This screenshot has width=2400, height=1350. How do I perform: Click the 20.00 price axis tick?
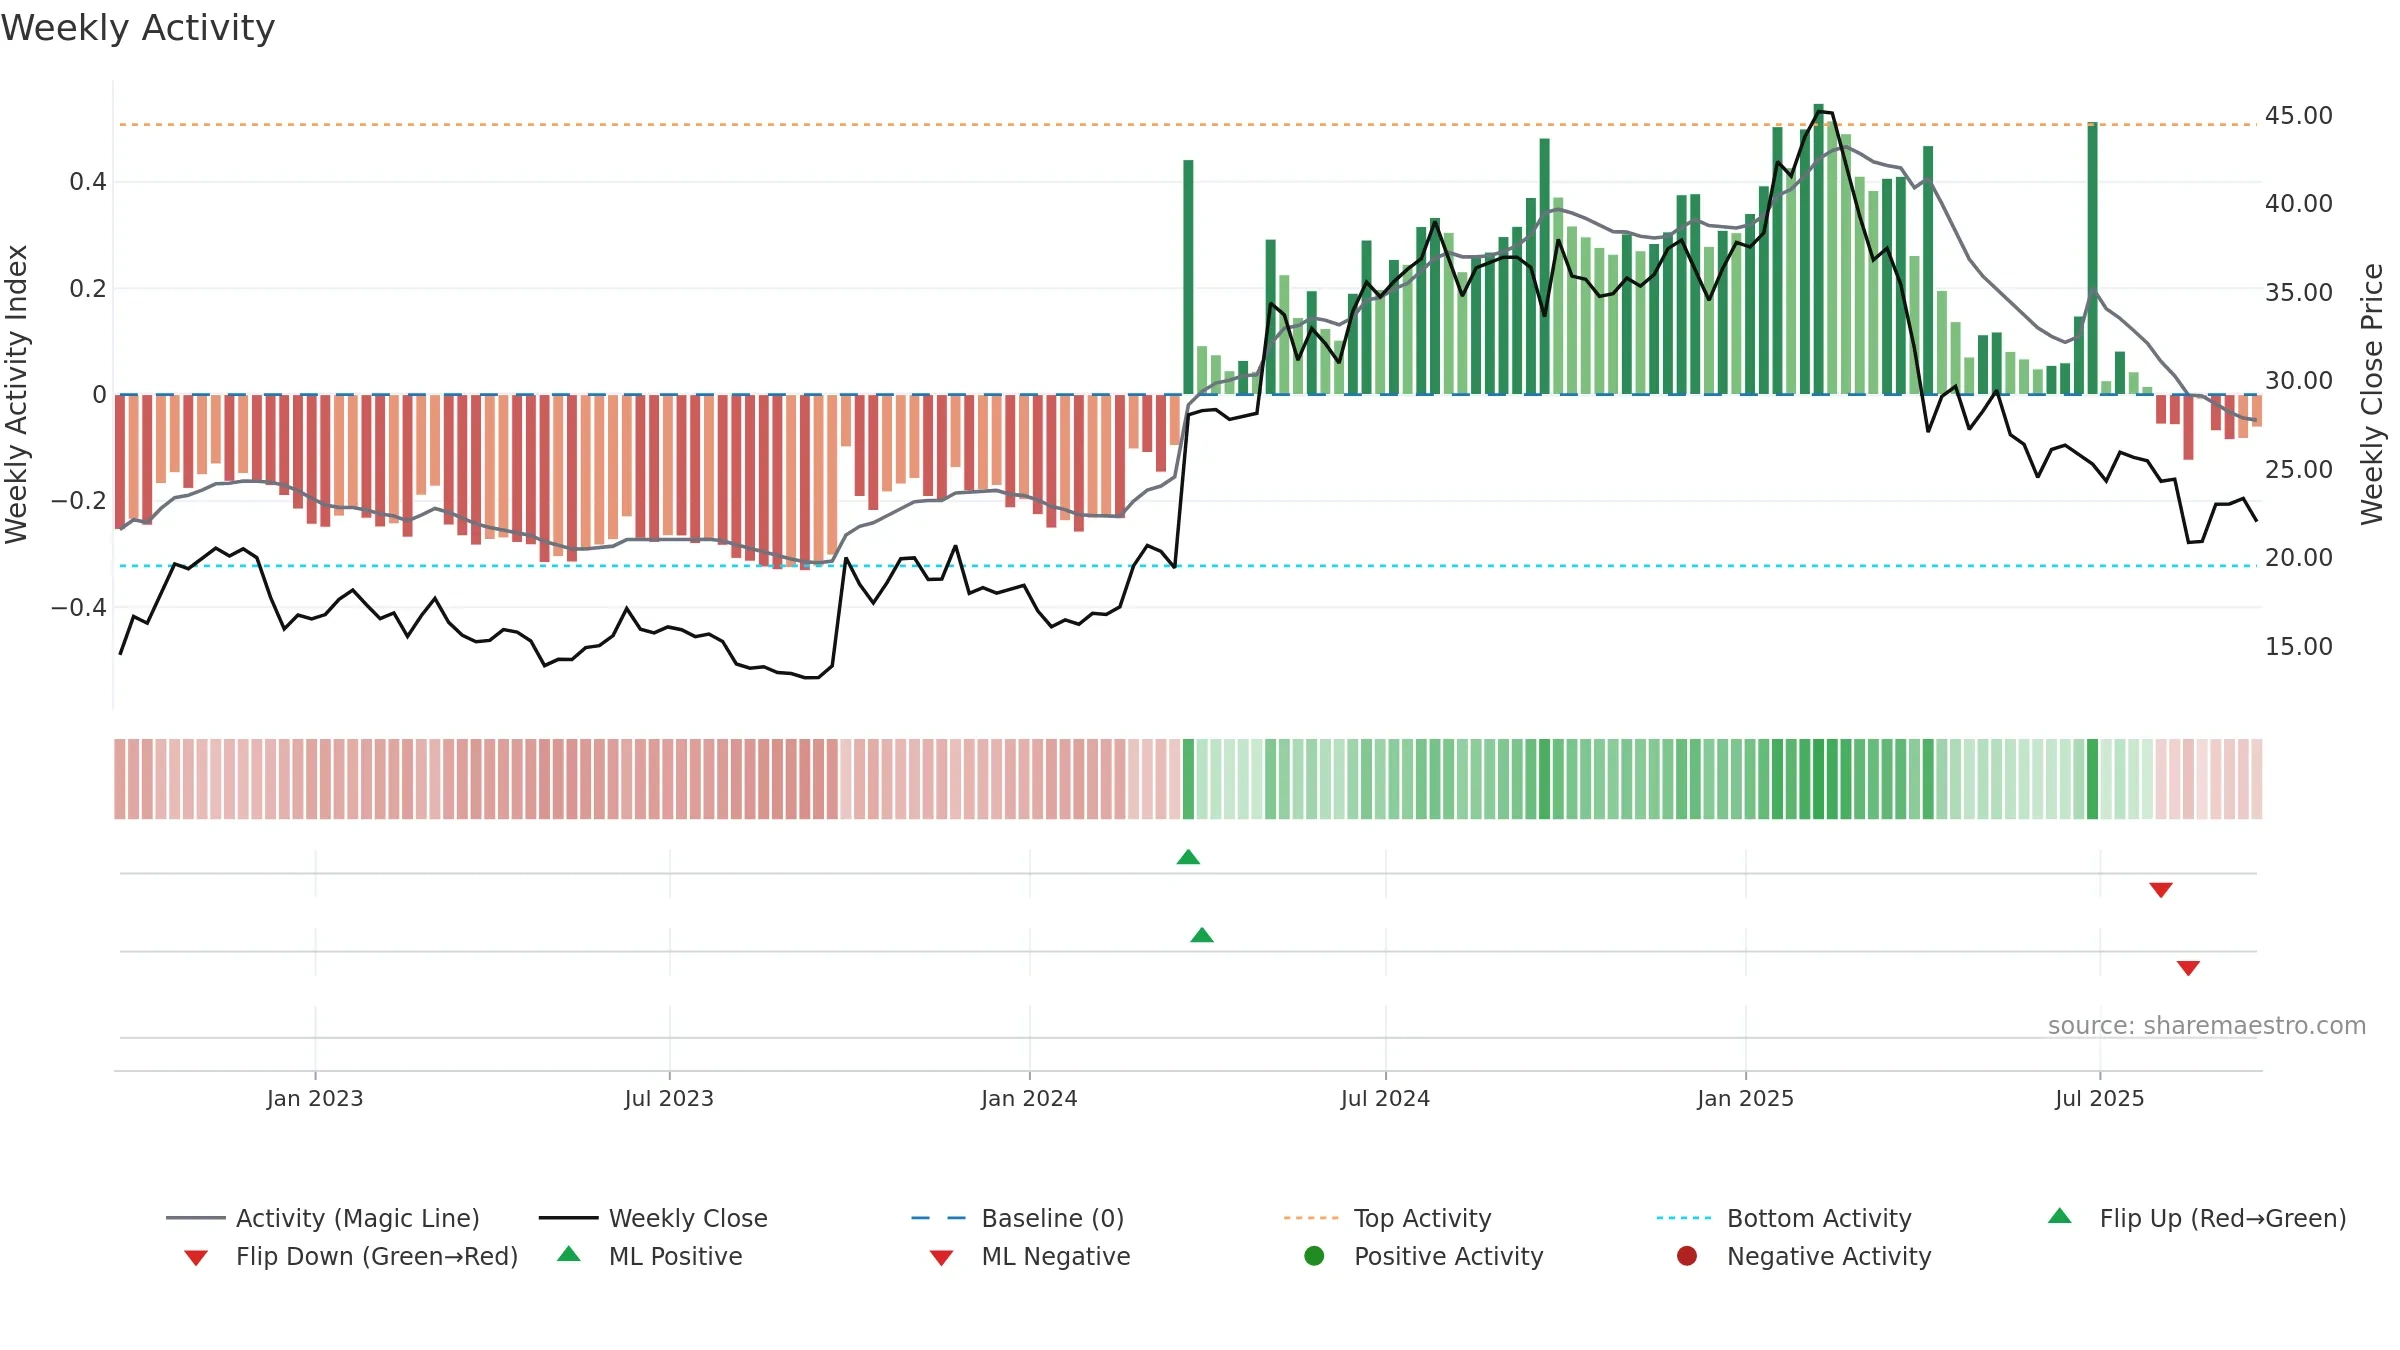[2299, 557]
